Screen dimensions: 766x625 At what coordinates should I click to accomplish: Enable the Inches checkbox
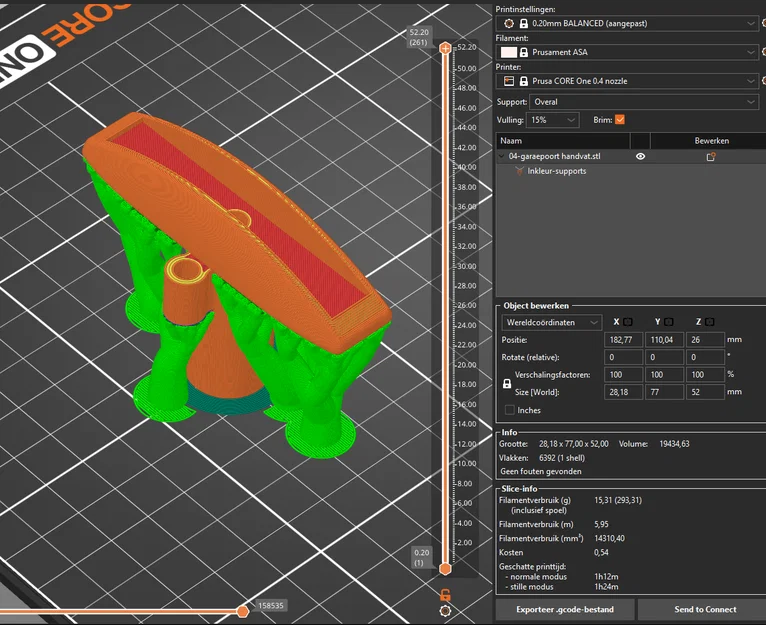click(510, 410)
